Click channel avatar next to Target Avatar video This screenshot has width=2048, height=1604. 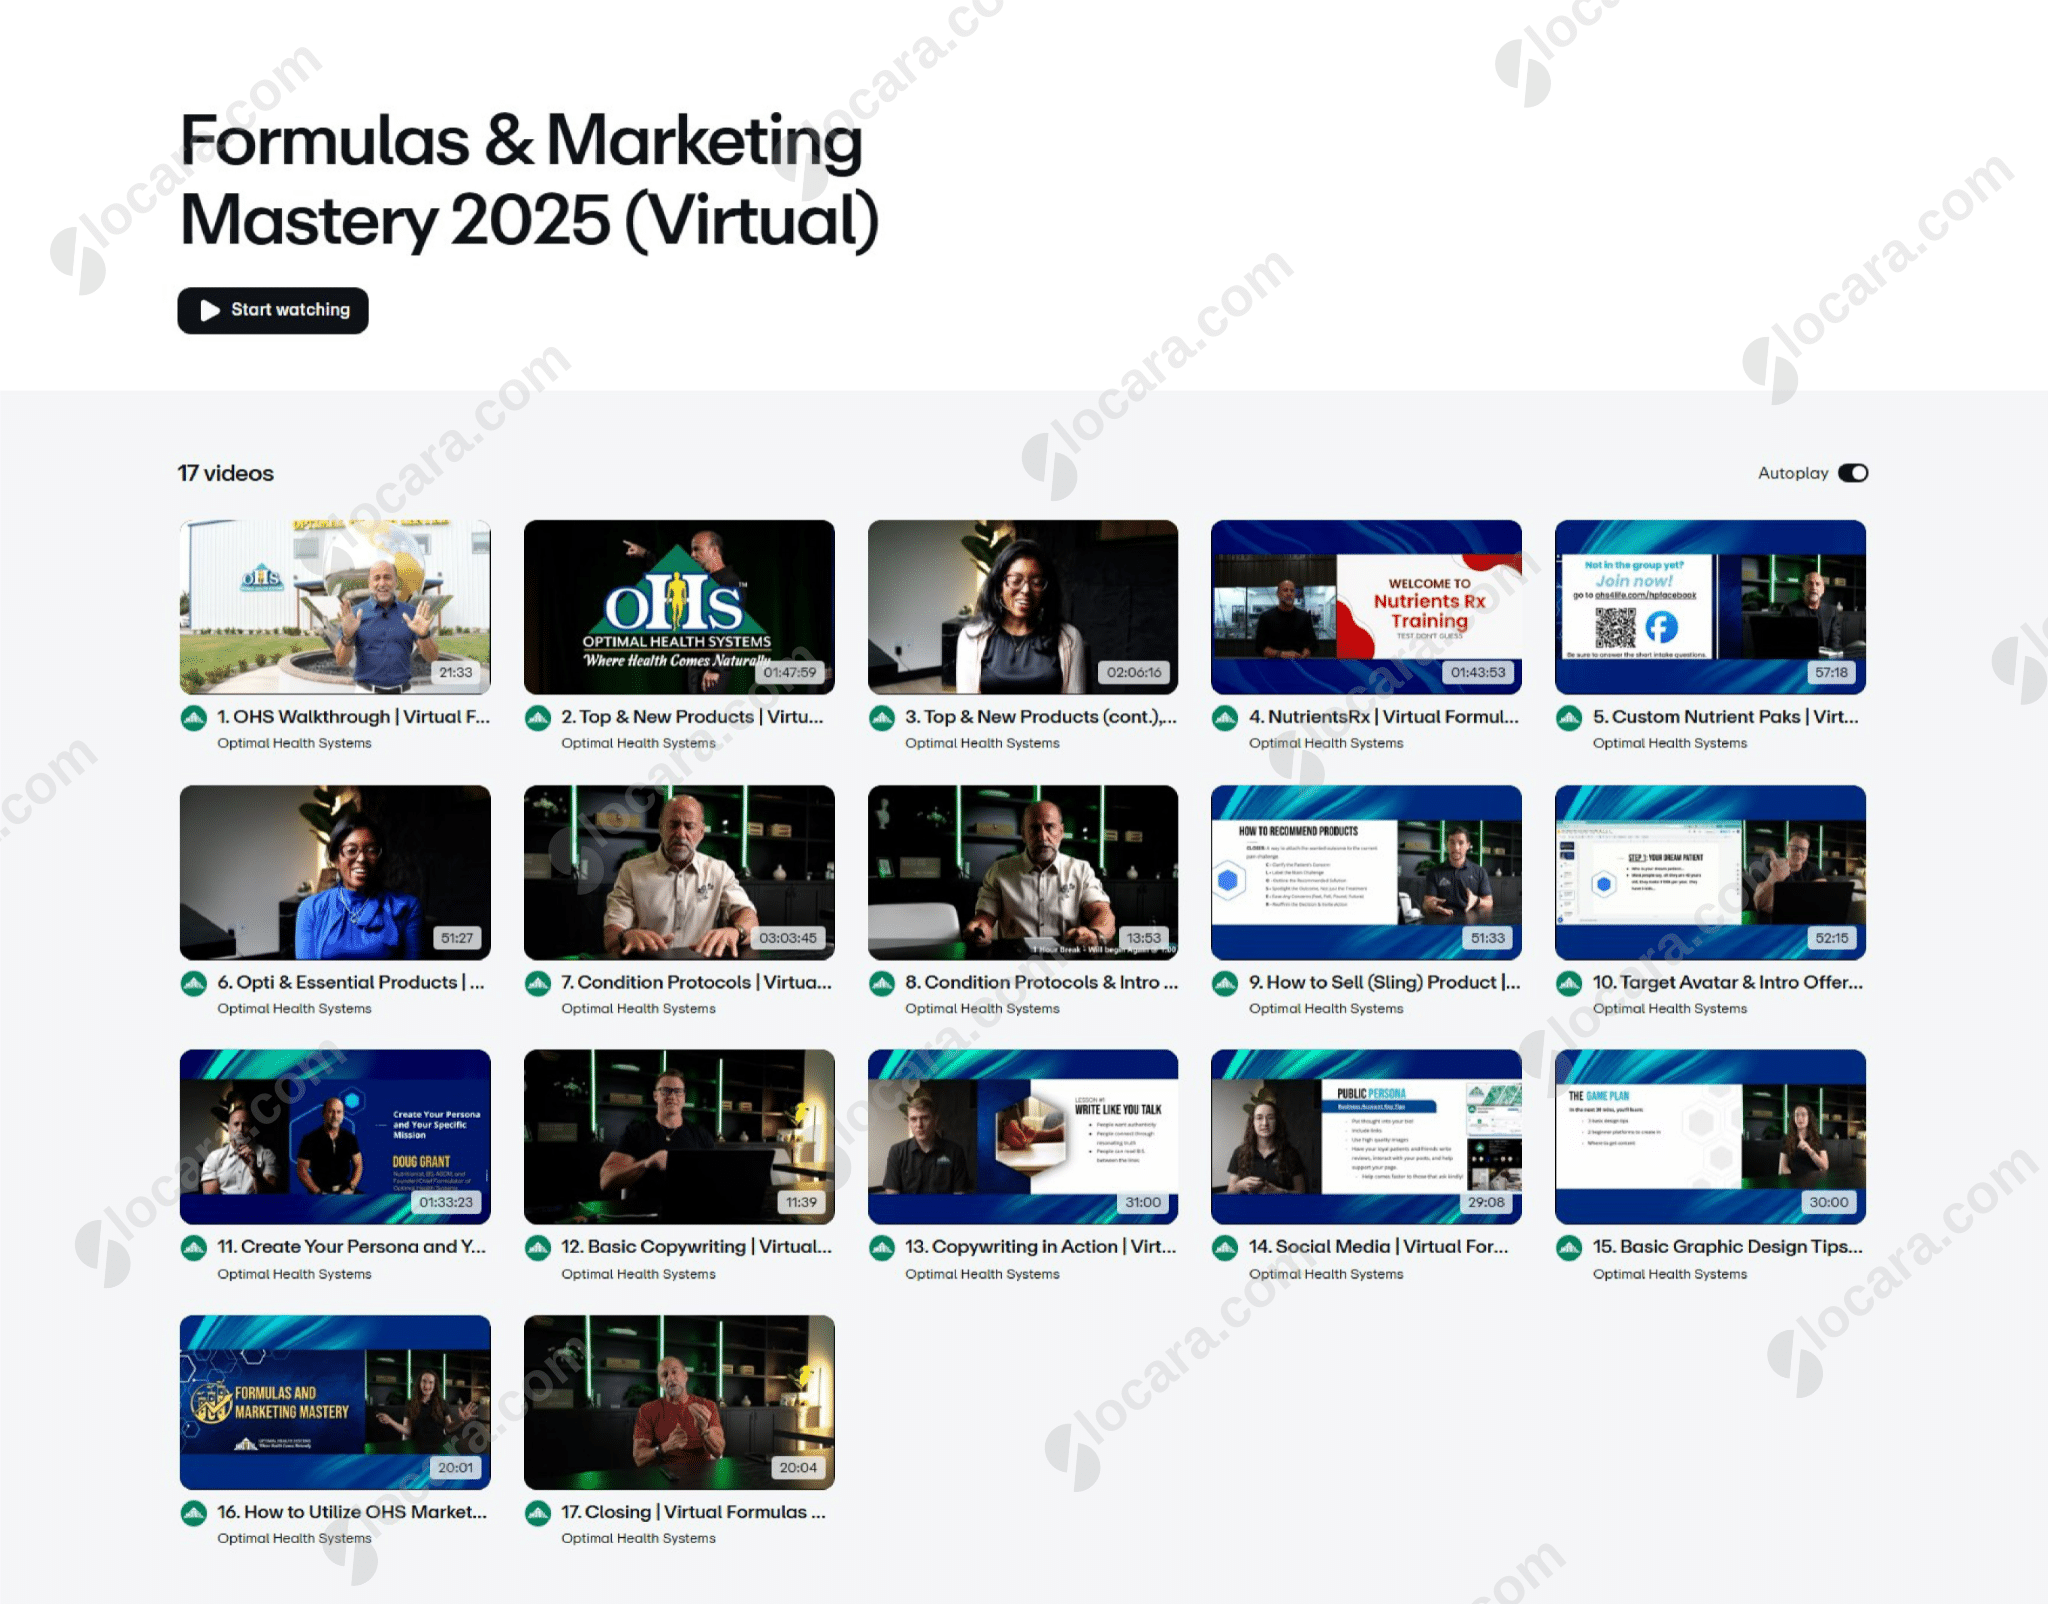[x=1569, y=983]
